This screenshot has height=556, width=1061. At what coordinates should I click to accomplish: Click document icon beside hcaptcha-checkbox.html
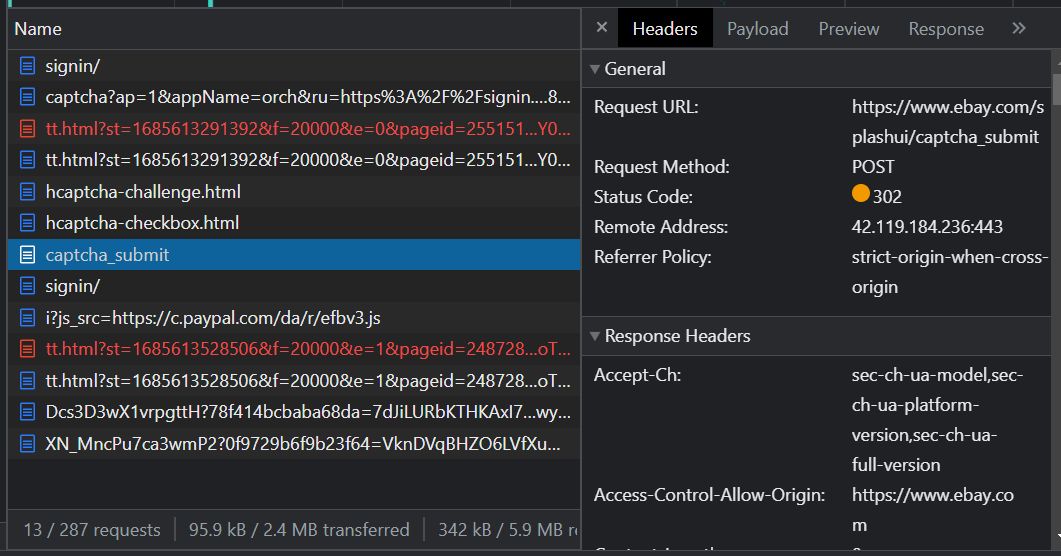(x=27, y=223)
